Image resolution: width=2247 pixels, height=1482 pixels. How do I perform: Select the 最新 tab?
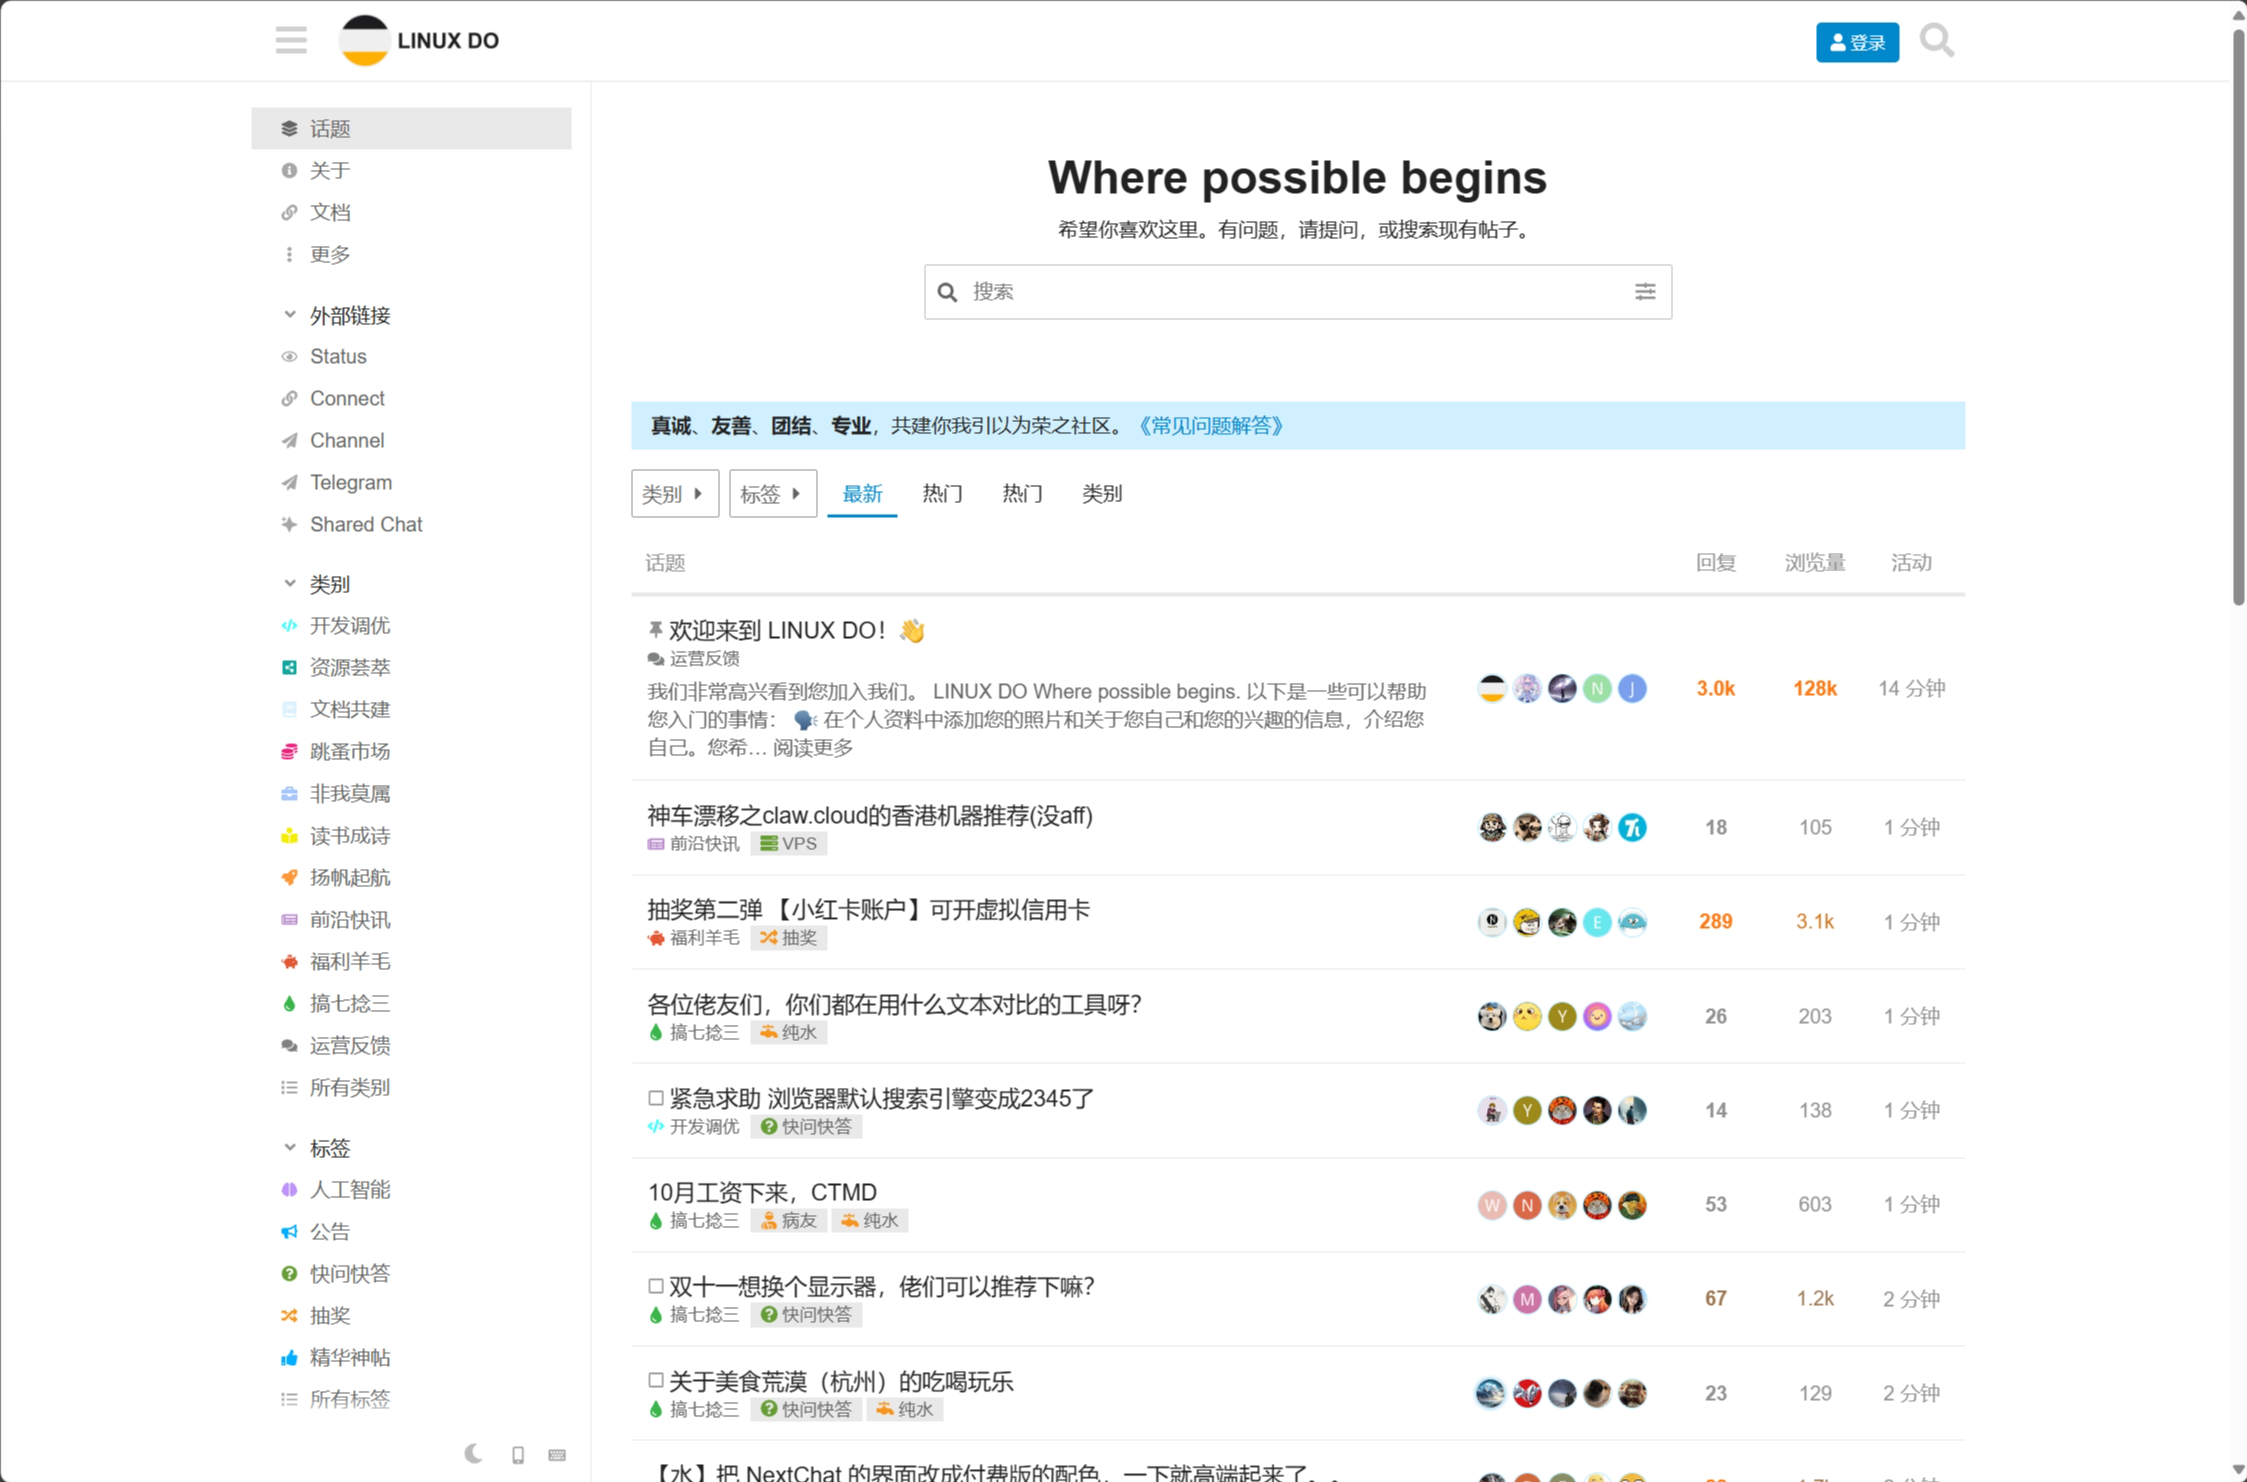pyautogui.click(x=862, y=493)
